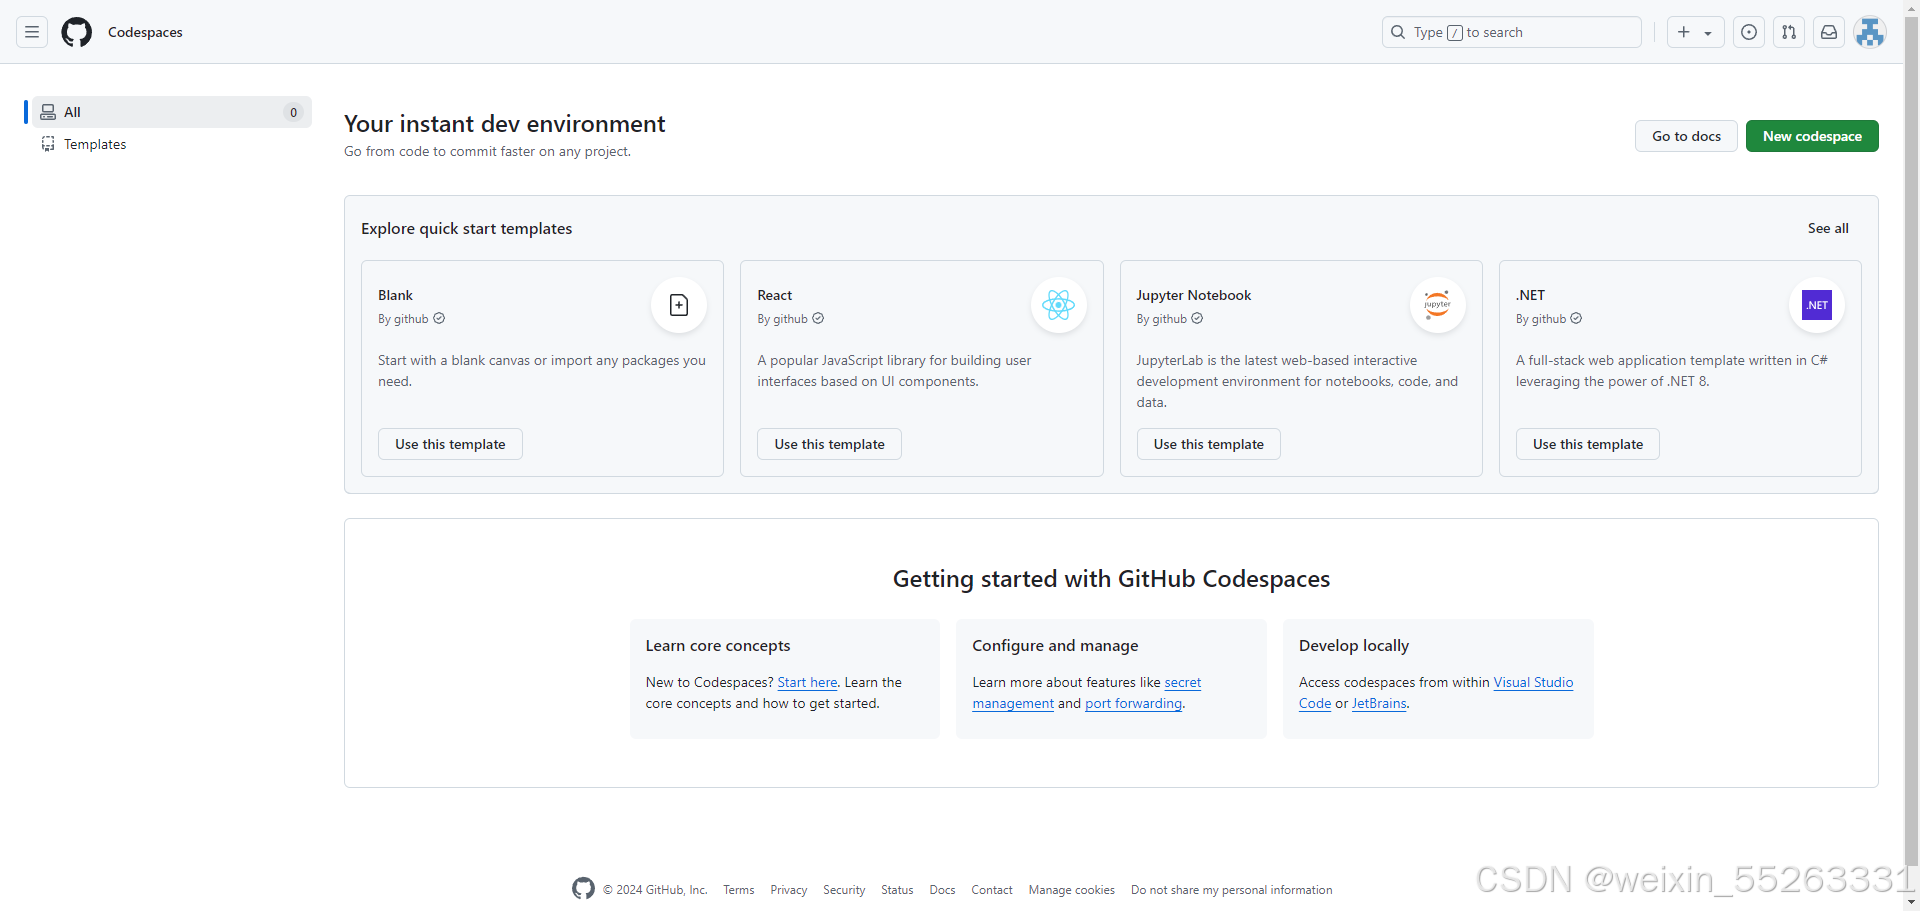Open the user avatar menu
Viewport: 1920px width, 911px height.
point(1870,32)
